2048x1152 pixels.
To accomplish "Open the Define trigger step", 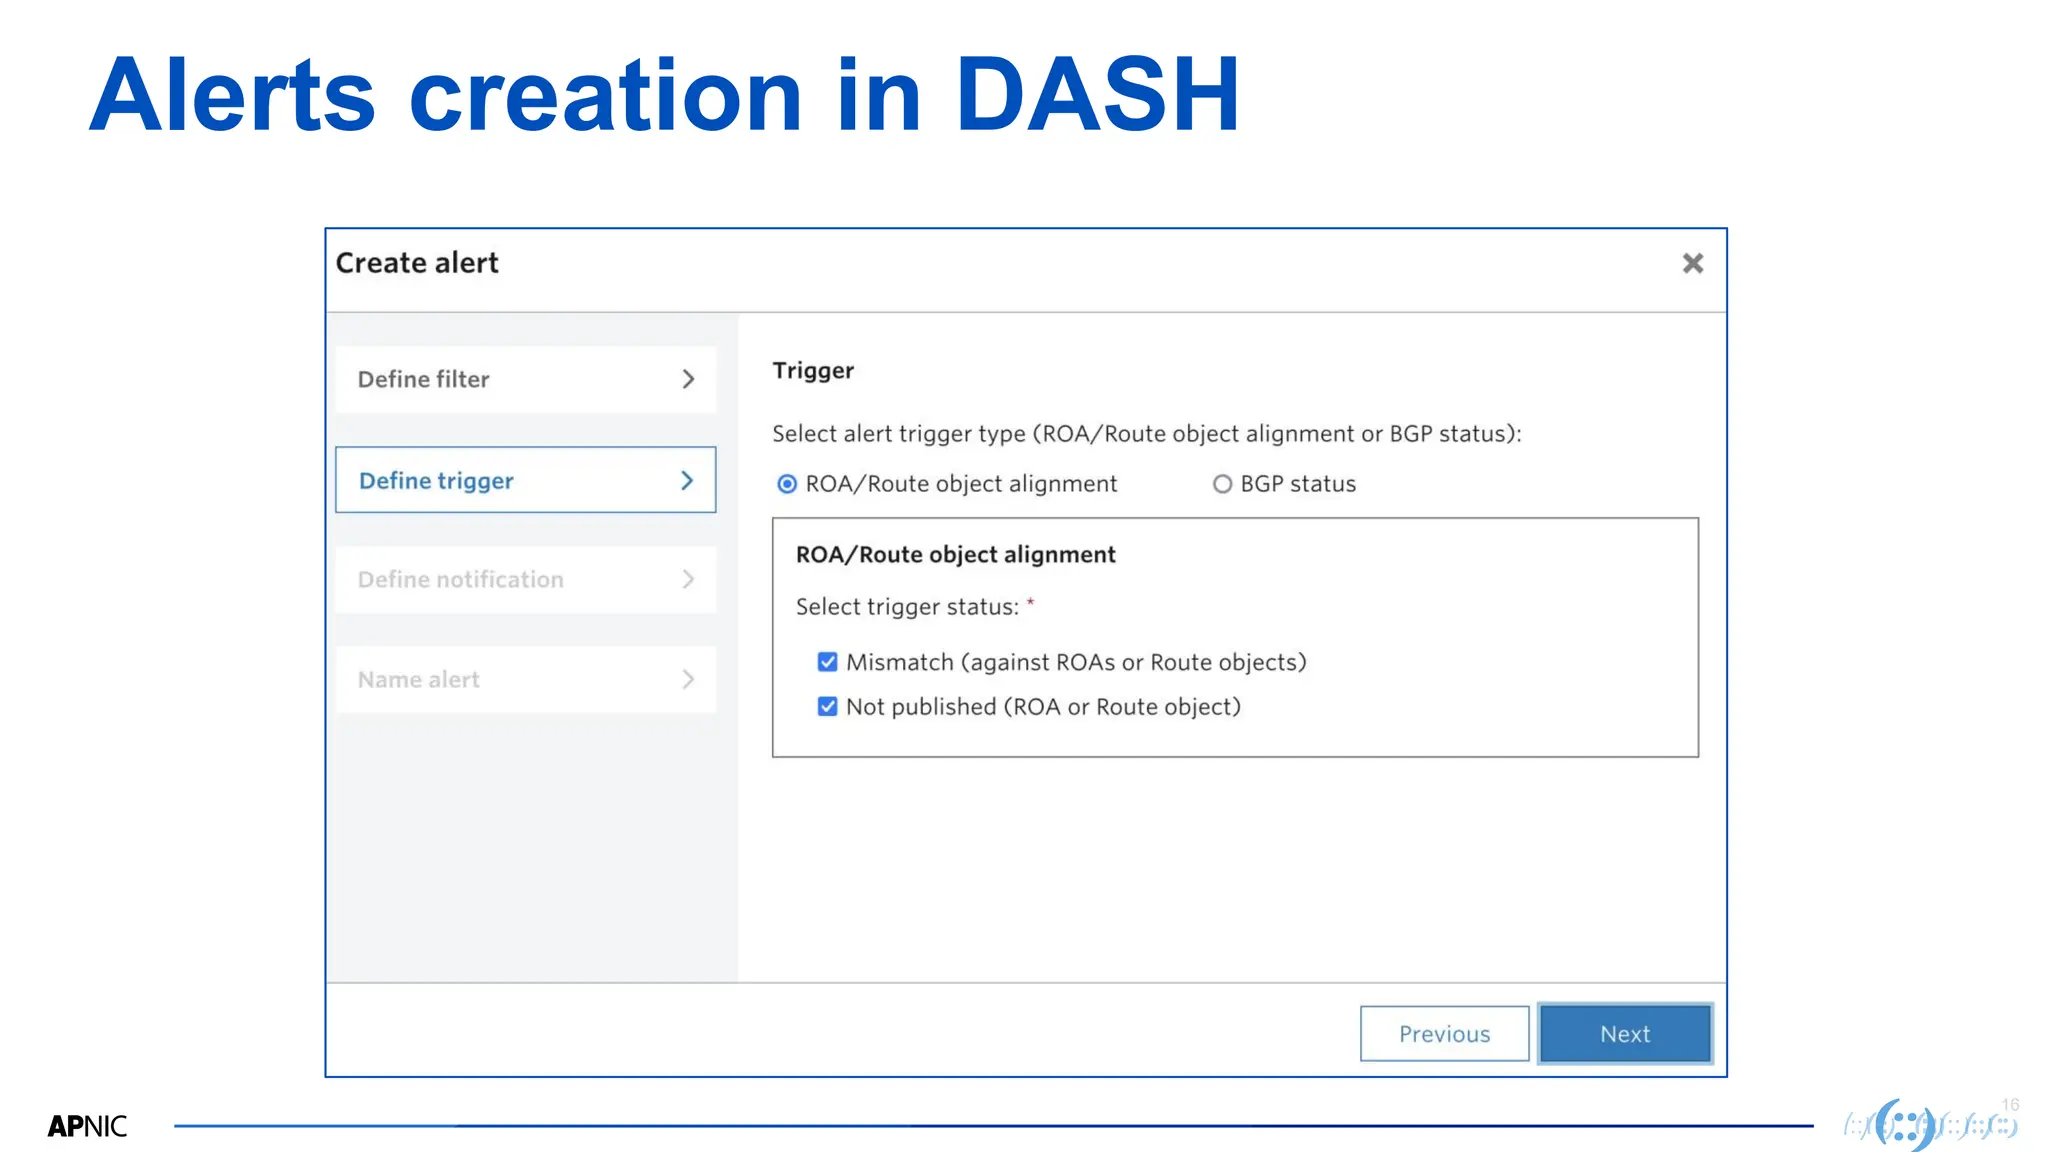I will tap(525, 480).
